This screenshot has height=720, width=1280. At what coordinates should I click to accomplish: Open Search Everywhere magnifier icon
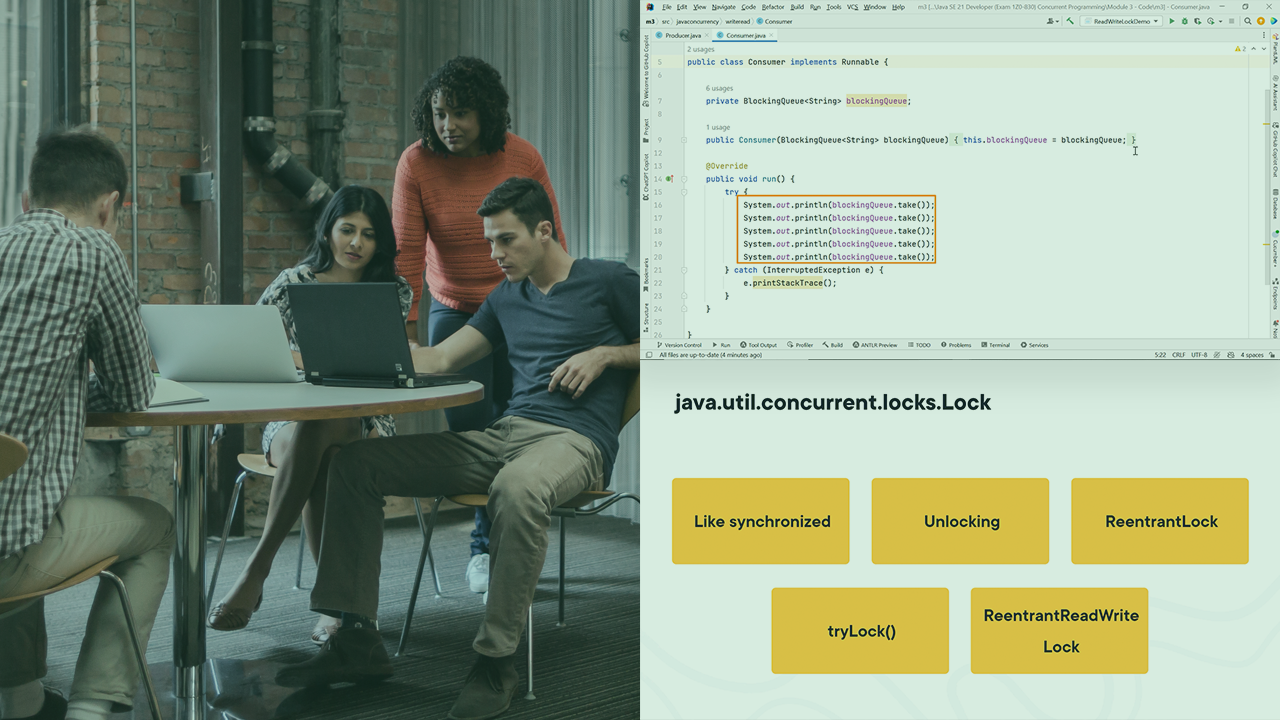click(1247, 21)
